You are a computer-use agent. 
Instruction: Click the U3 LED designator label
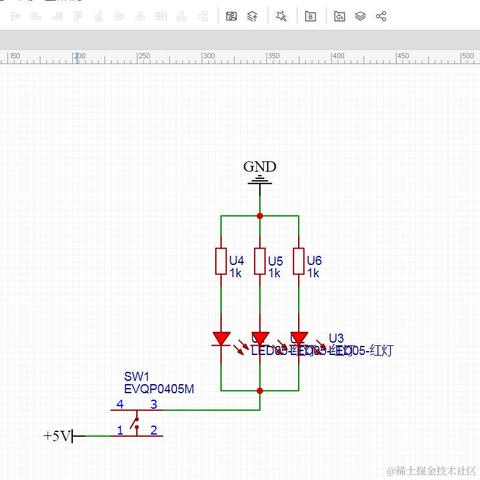click(336, 338)
